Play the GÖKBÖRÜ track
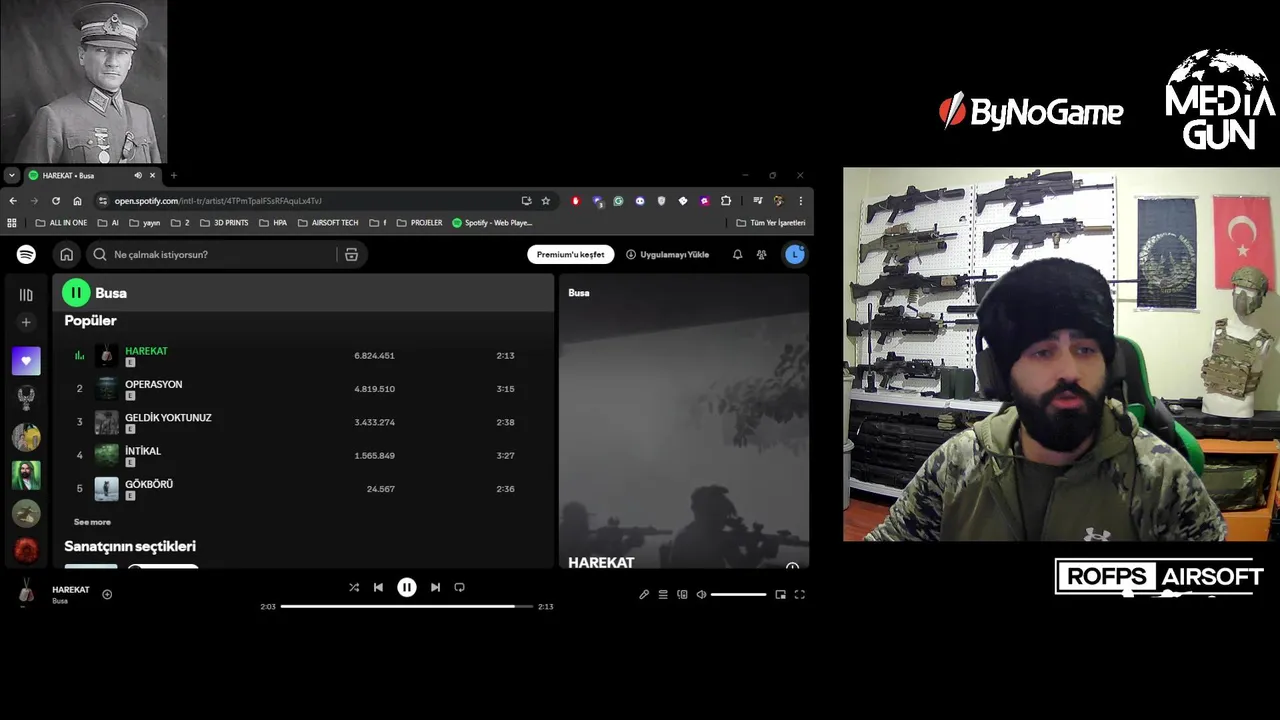The height and width of the screenshot is (720, 1280). click(303, 489)
